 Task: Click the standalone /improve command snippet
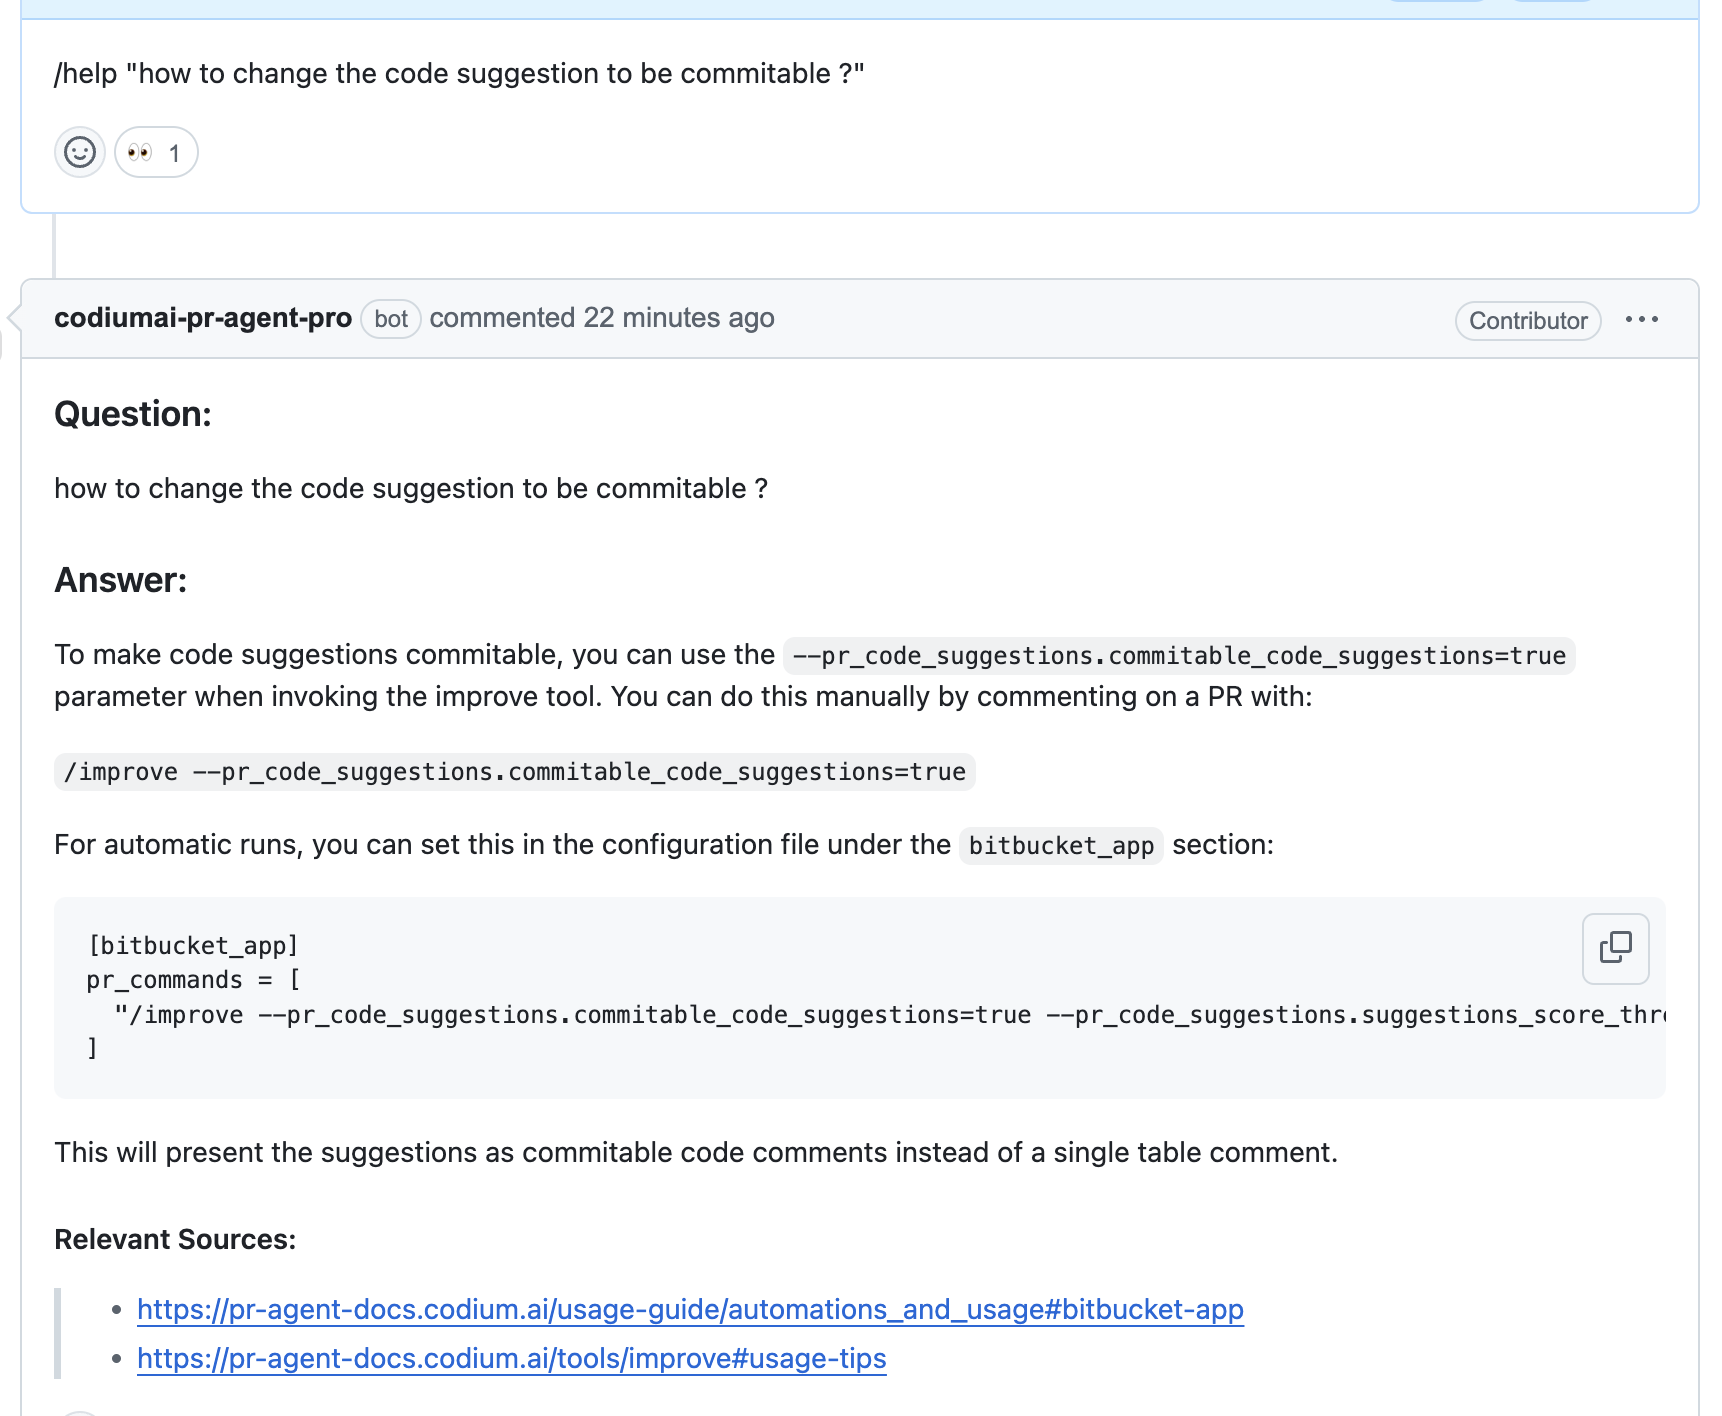(514, 772)
